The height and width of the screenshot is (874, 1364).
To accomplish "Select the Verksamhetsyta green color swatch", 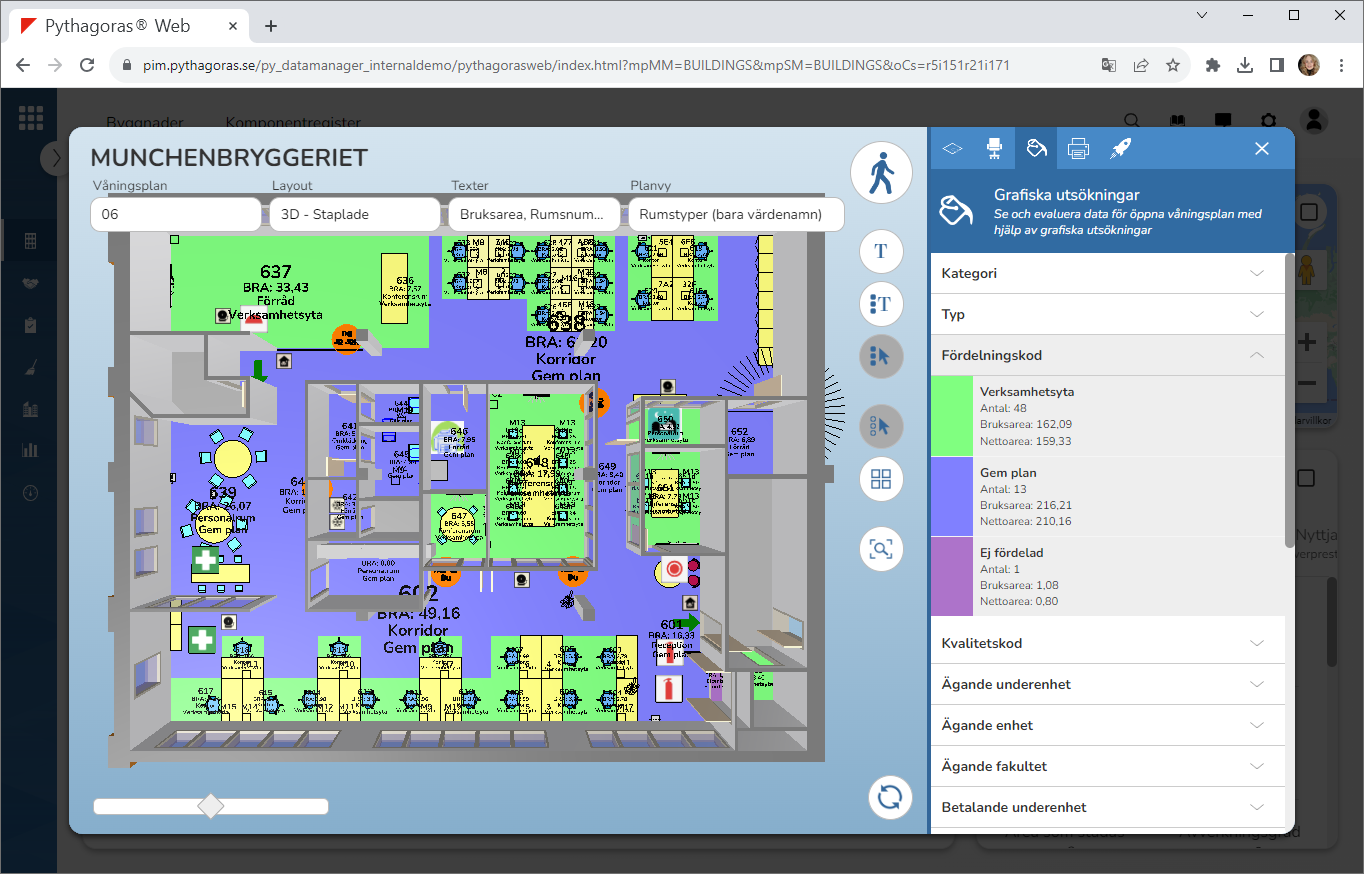I will [952, 416].
